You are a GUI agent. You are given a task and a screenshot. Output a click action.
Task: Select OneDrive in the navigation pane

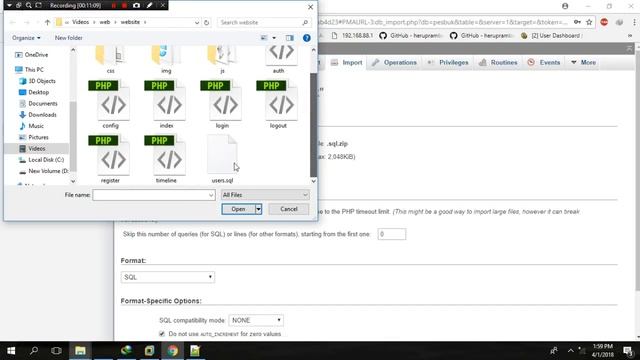tap(36, 55)
